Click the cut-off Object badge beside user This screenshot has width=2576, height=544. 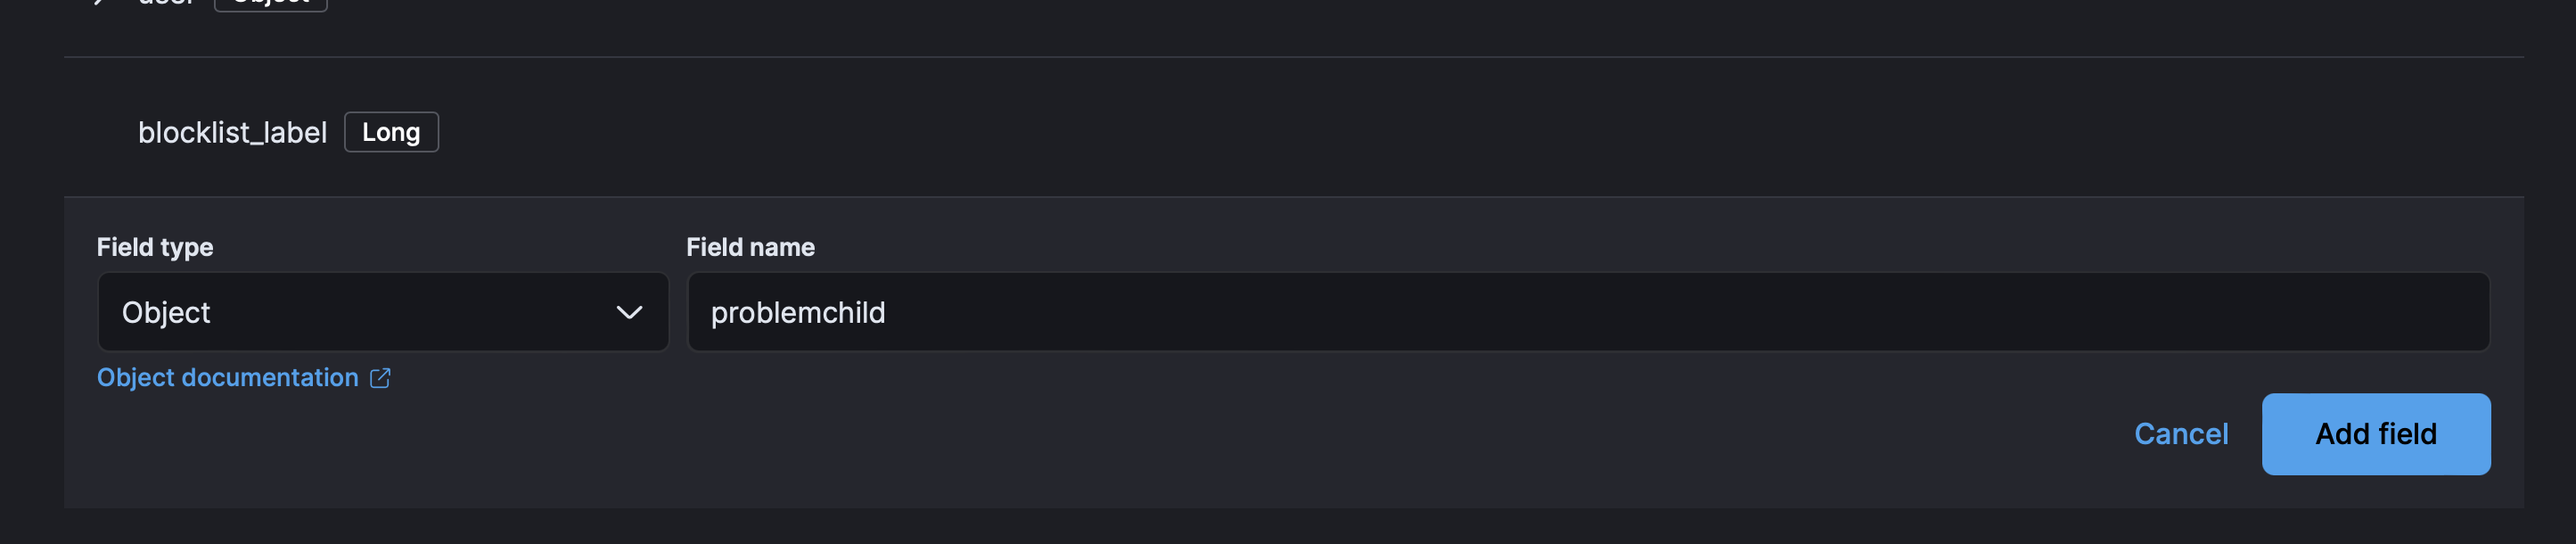(x=271, y=3)
